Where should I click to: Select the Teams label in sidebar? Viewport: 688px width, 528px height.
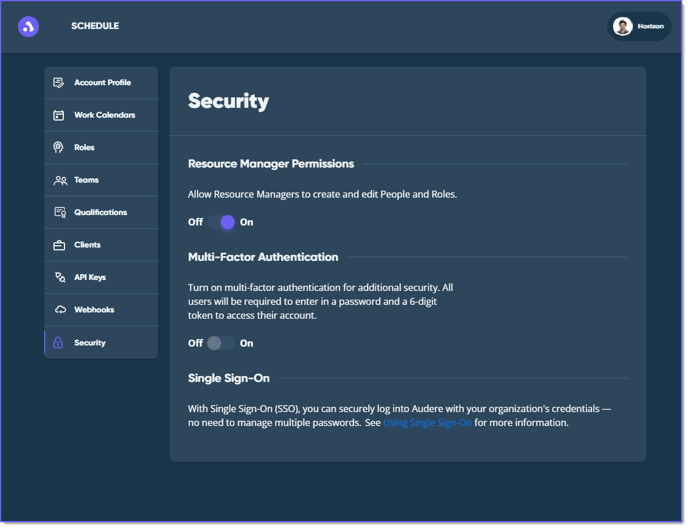click(86, 180)
